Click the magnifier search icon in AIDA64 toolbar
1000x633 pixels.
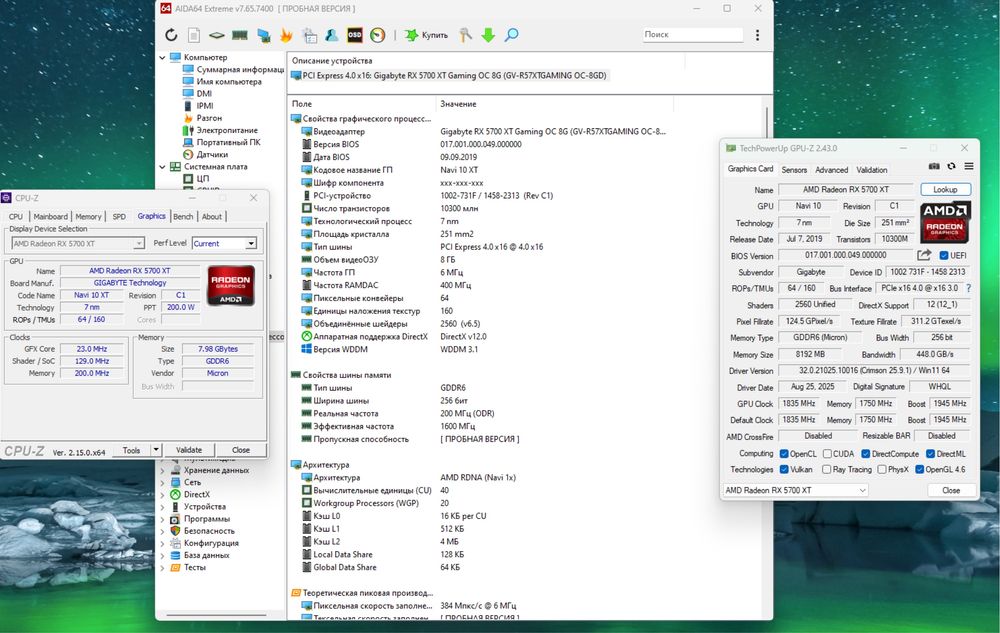point(511,35)
